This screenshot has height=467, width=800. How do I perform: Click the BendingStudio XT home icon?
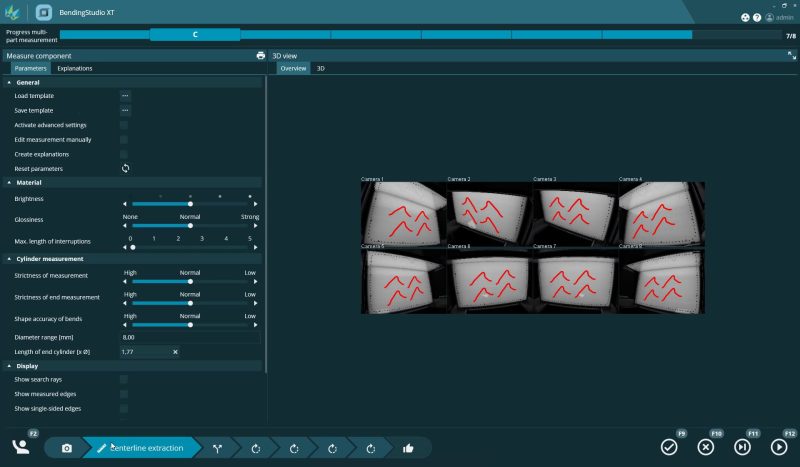click(43, 12)
